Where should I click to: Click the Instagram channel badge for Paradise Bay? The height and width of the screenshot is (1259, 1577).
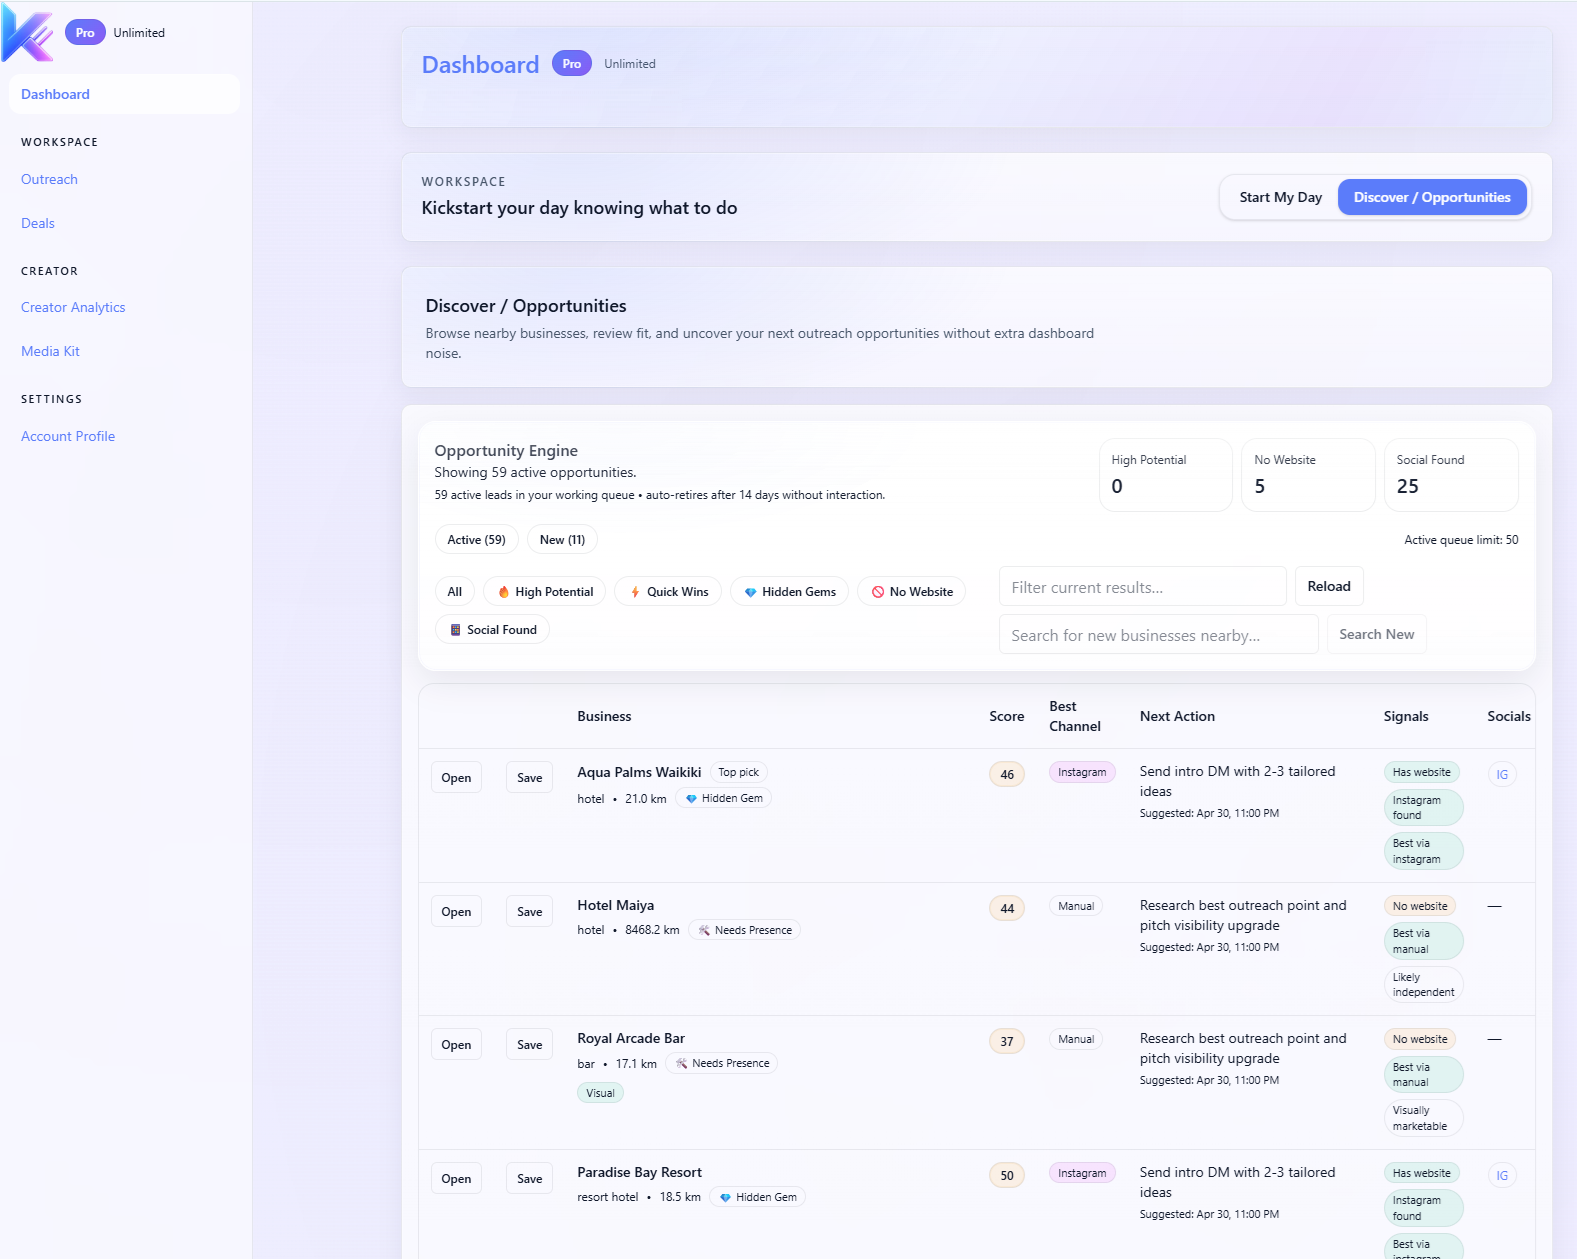tap(1082, 1174)
